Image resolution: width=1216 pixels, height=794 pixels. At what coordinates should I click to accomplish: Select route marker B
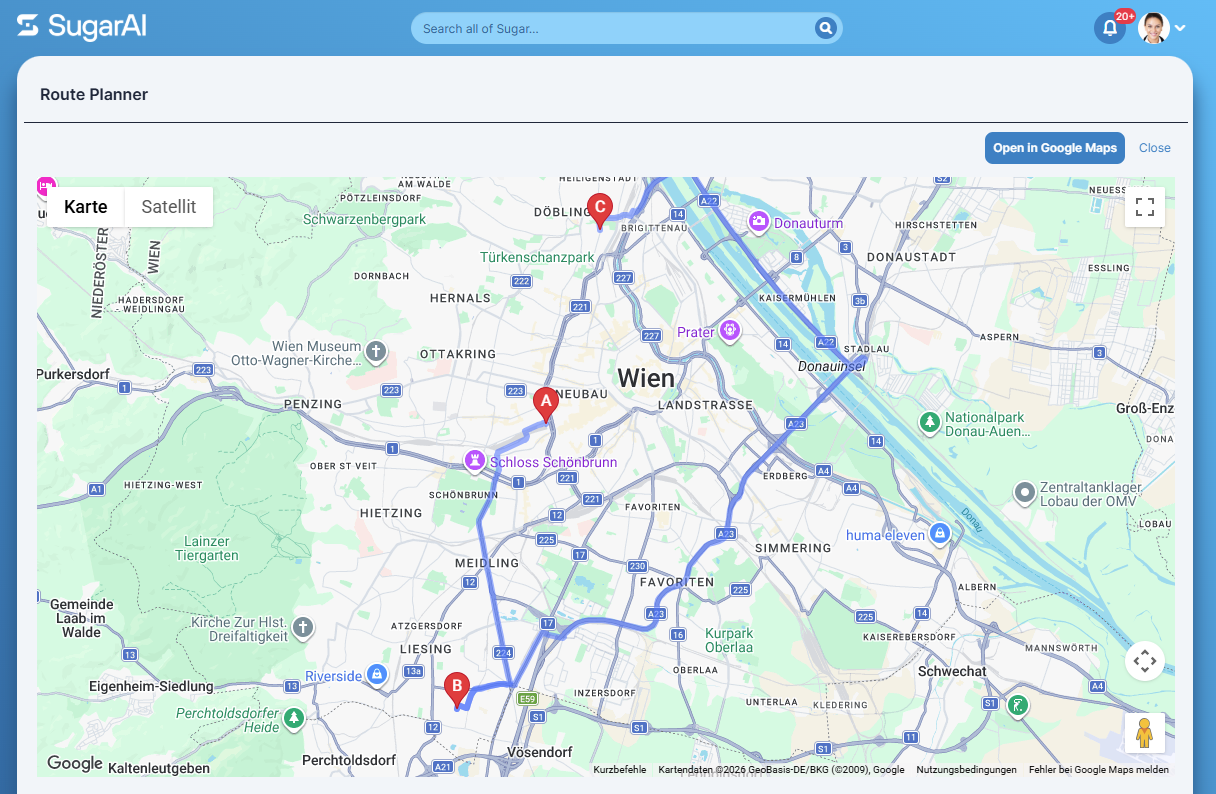[x=457, y=690]
